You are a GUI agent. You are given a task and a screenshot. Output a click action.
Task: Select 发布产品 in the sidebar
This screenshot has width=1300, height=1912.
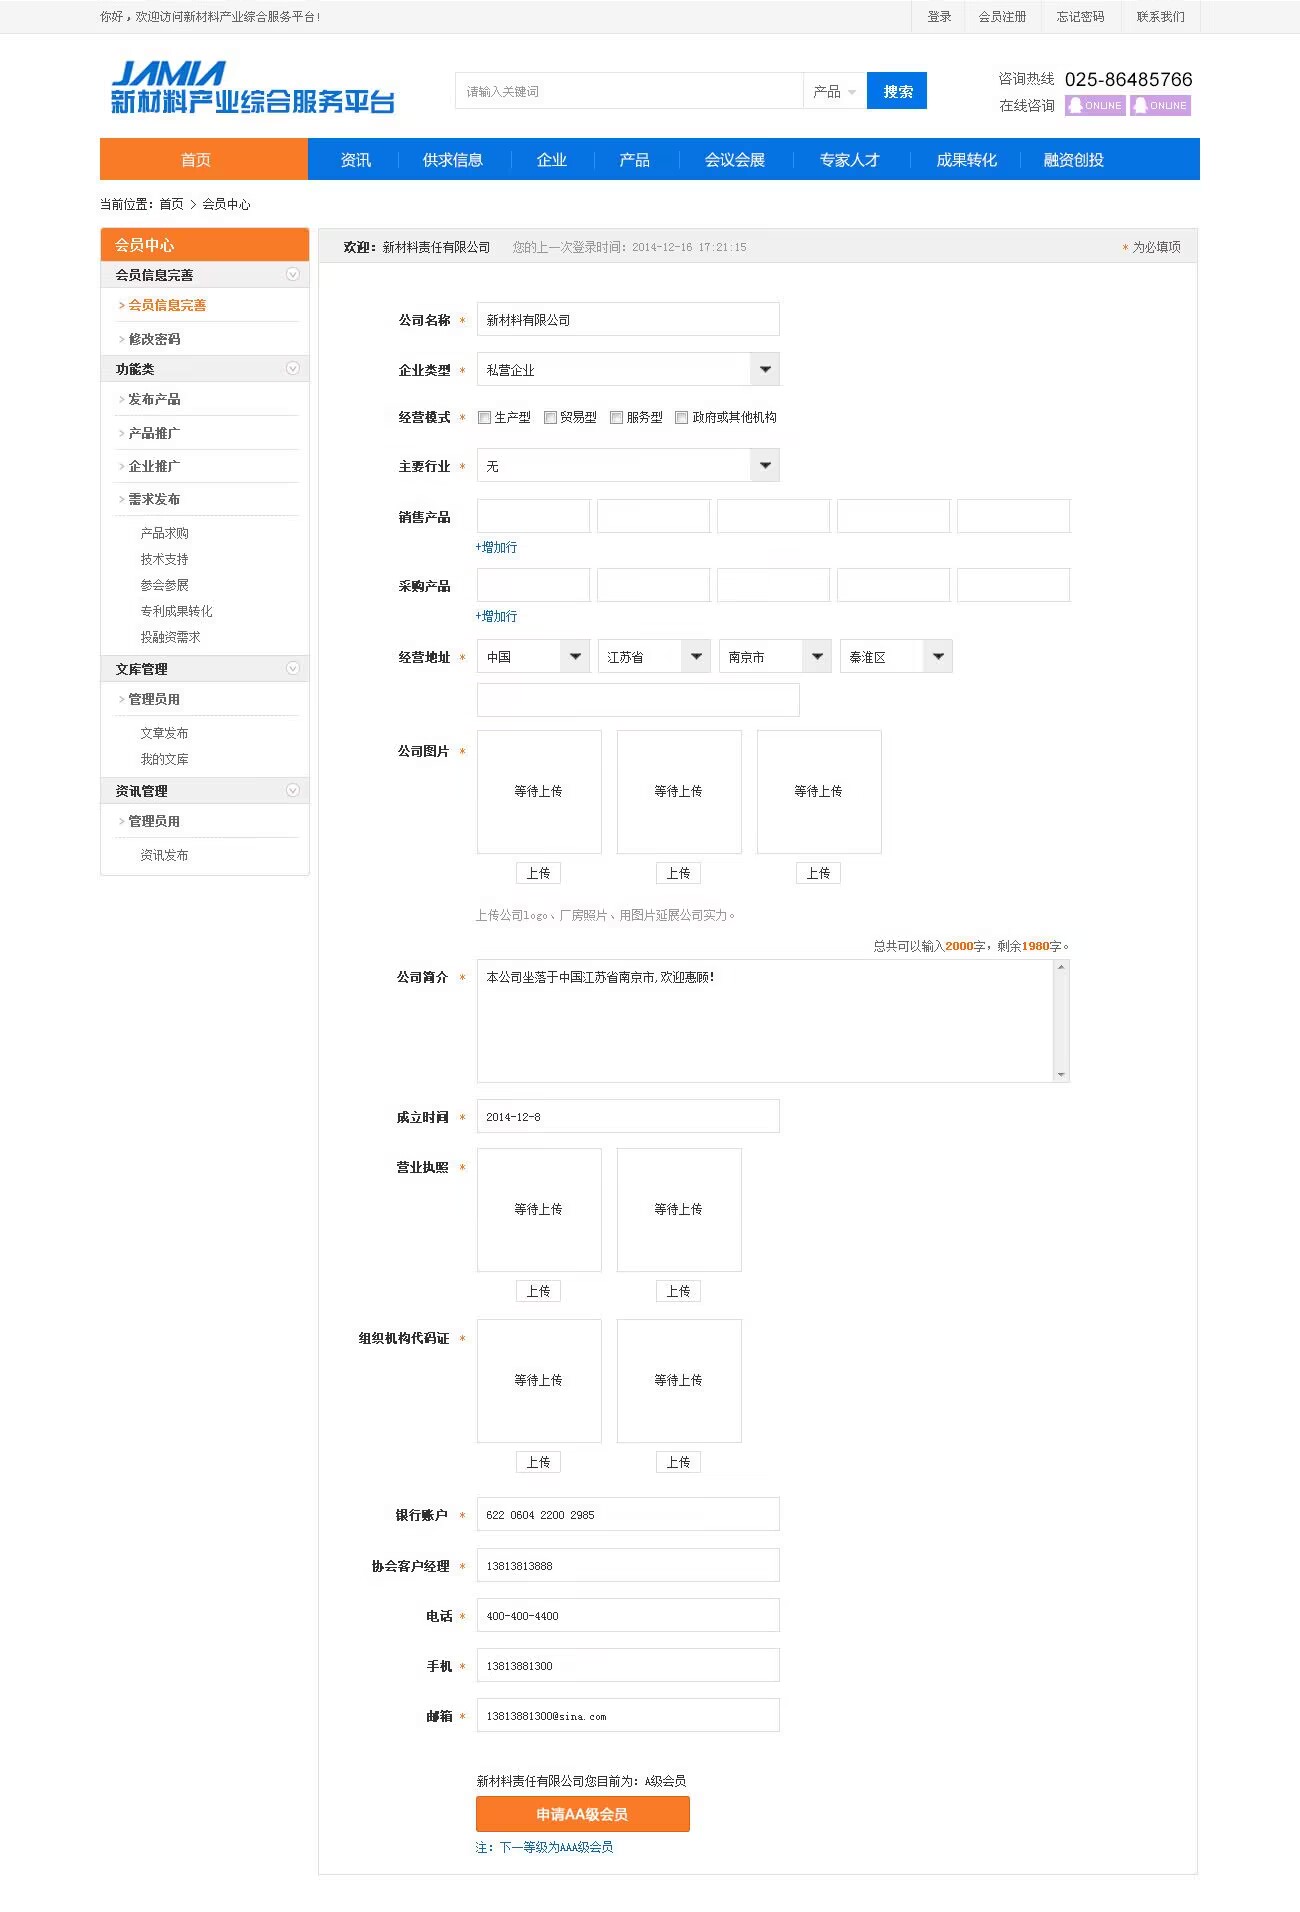[x=154, y=399]
